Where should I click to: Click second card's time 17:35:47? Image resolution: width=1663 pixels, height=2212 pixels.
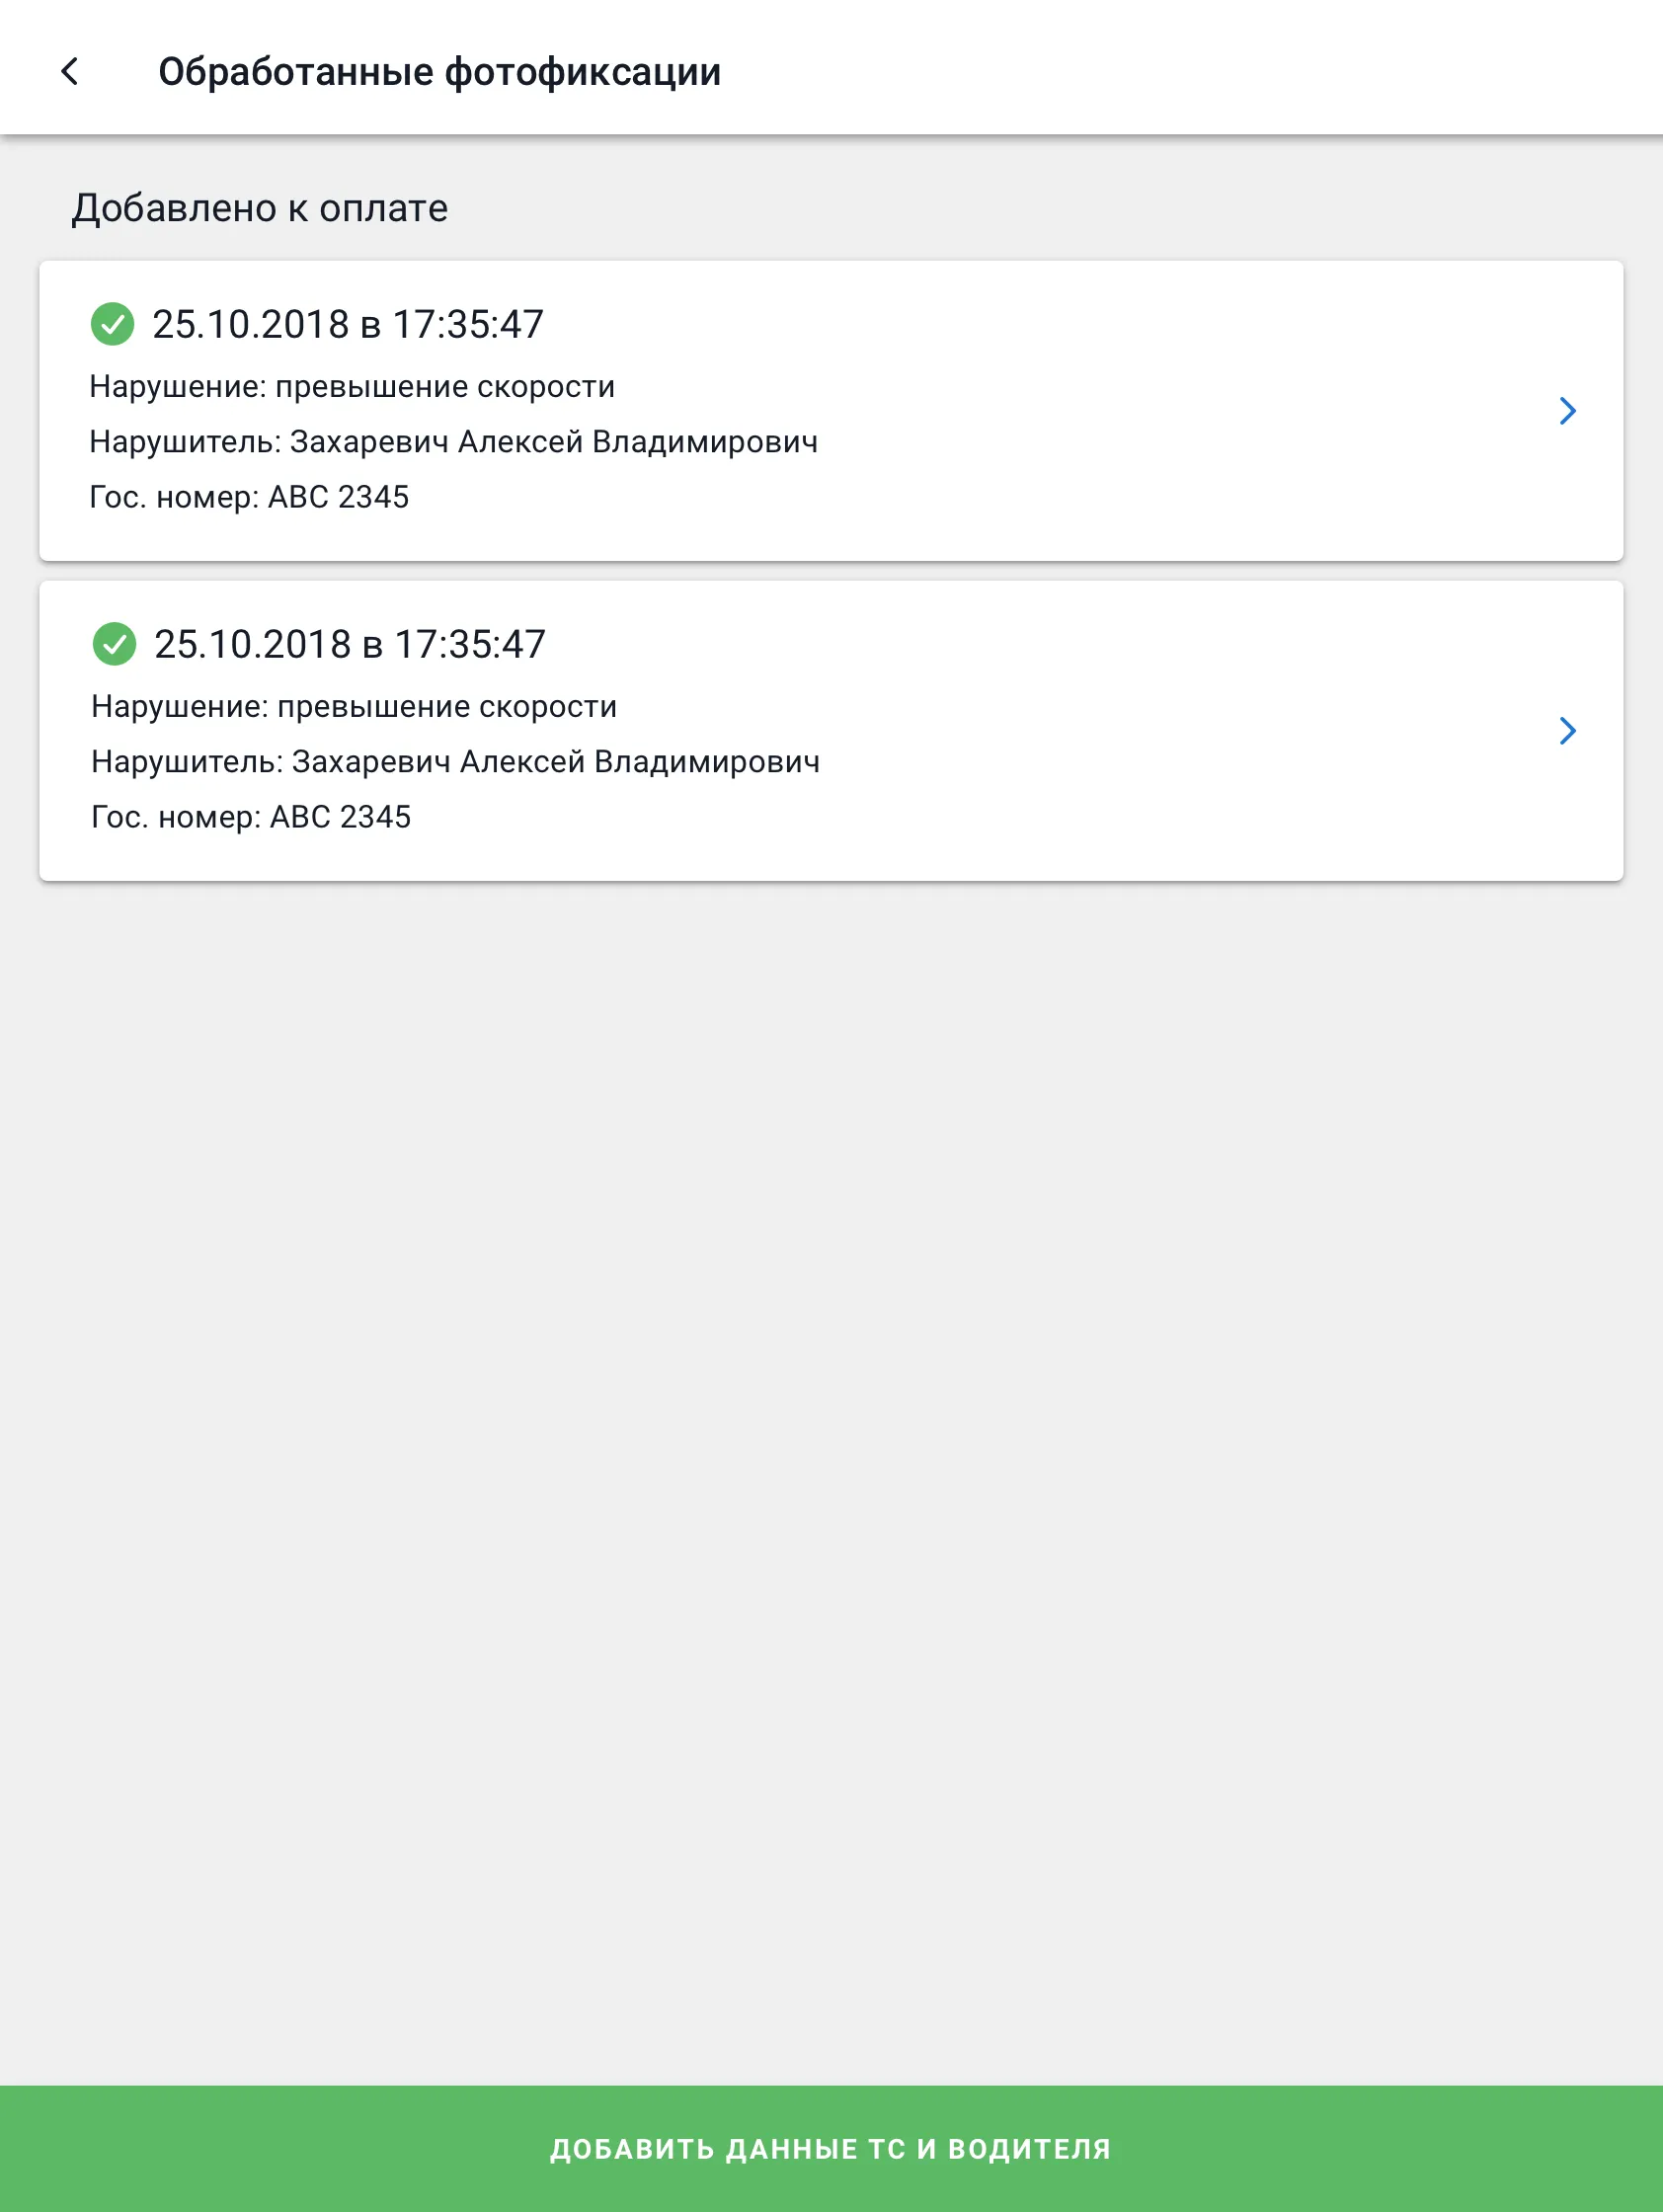point(470,645)
